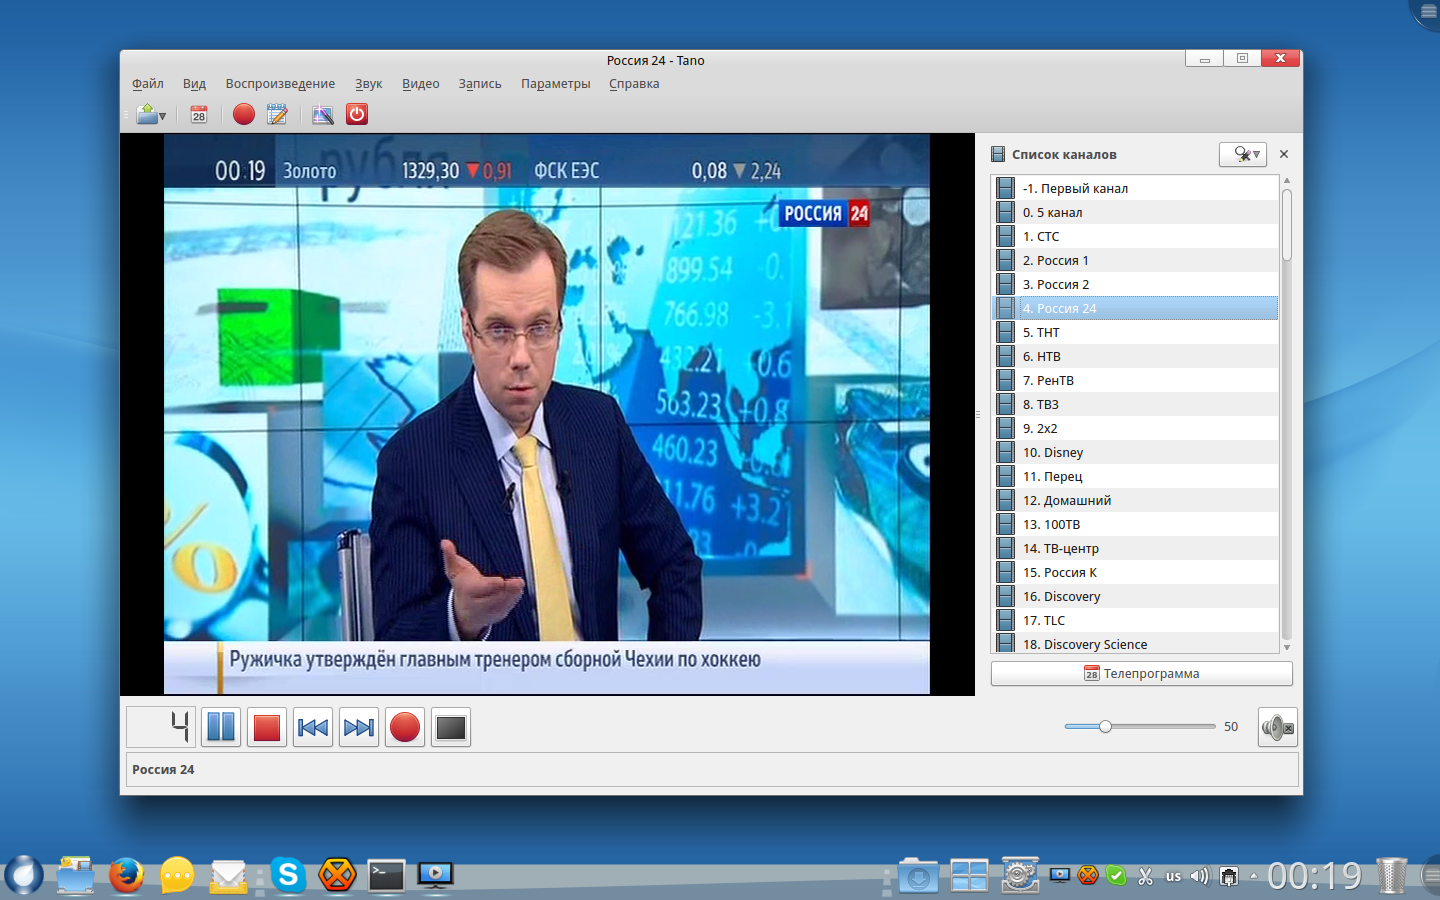Viewport: 1440px width, 900px height.
Task: Click the red power exit icon
Action: point(357,114)
